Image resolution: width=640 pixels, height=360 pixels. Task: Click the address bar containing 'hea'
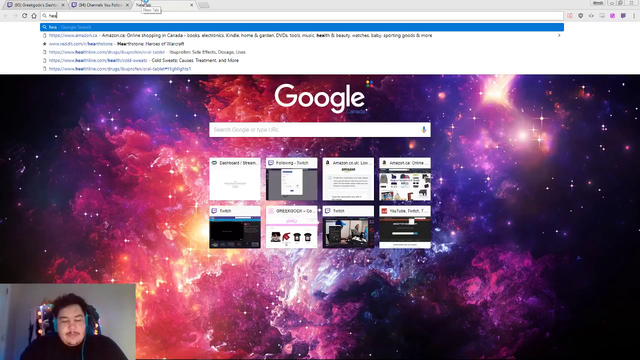(302, 16)
